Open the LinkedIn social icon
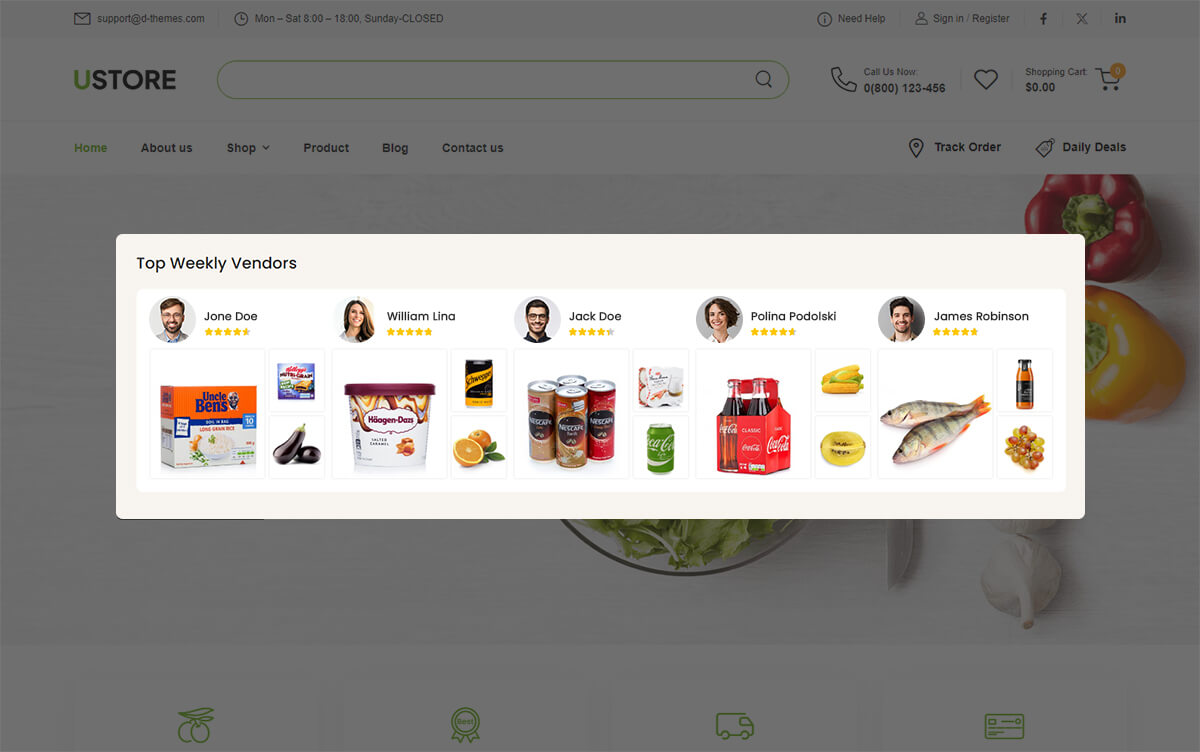Viewport: 1200px width, 752px height. tap(1120, 18)
